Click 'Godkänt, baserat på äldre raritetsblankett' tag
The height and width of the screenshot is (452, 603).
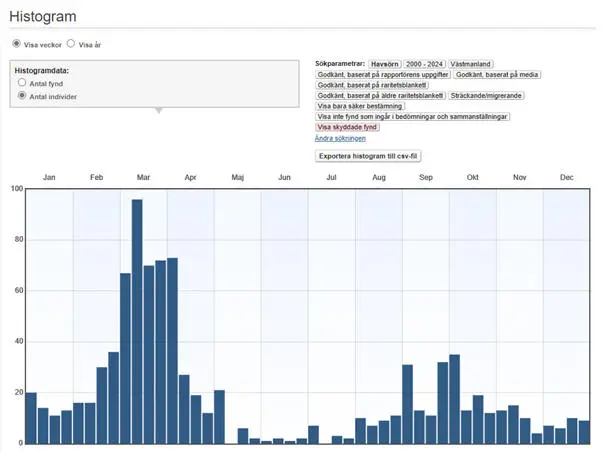pyautogui.click(x=380, y=96)
